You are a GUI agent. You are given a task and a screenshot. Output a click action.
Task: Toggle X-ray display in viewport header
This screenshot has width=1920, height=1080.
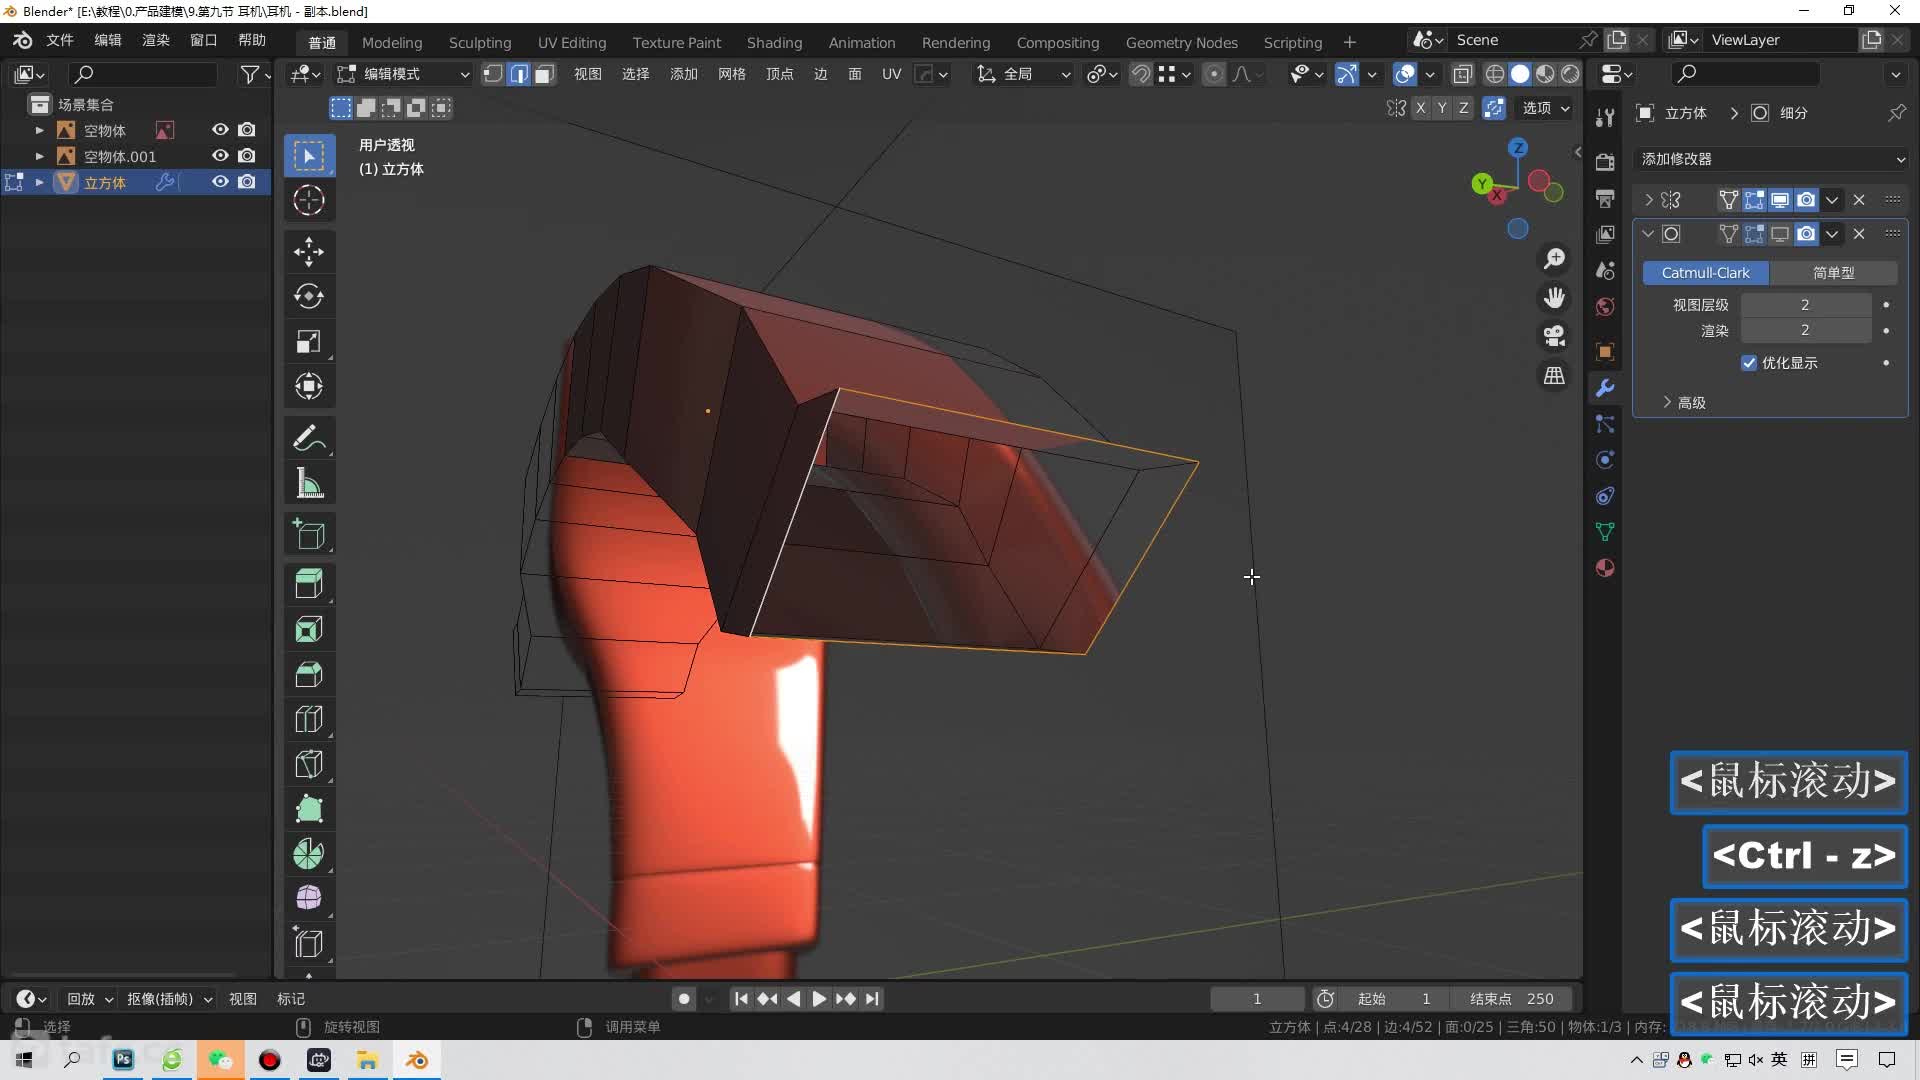(1462, 74)
